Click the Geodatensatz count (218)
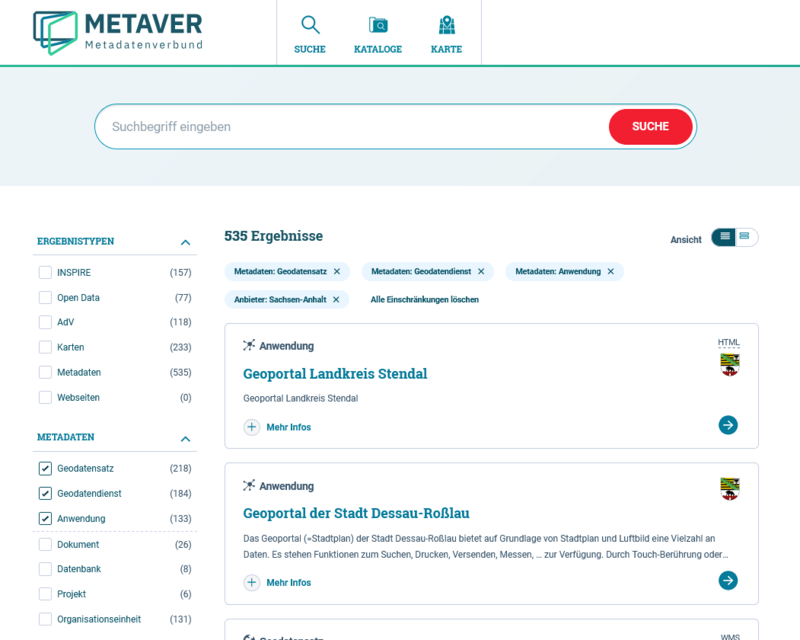Image resolution: width=800 pixels, height=640 pixels. 181,469
